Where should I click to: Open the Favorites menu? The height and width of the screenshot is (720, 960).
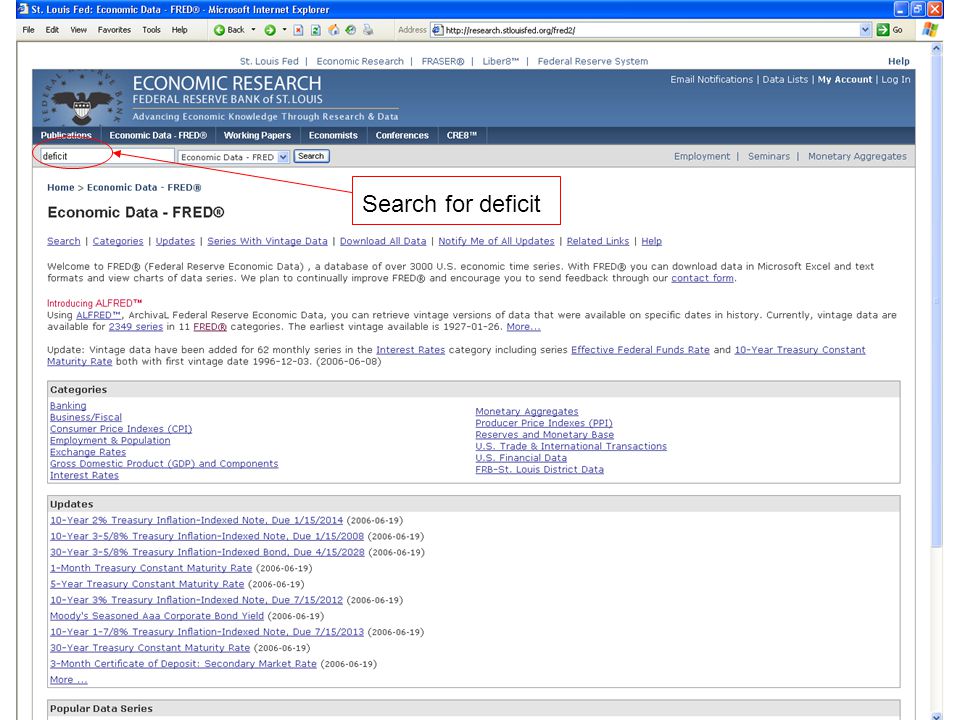click(114, 30)
